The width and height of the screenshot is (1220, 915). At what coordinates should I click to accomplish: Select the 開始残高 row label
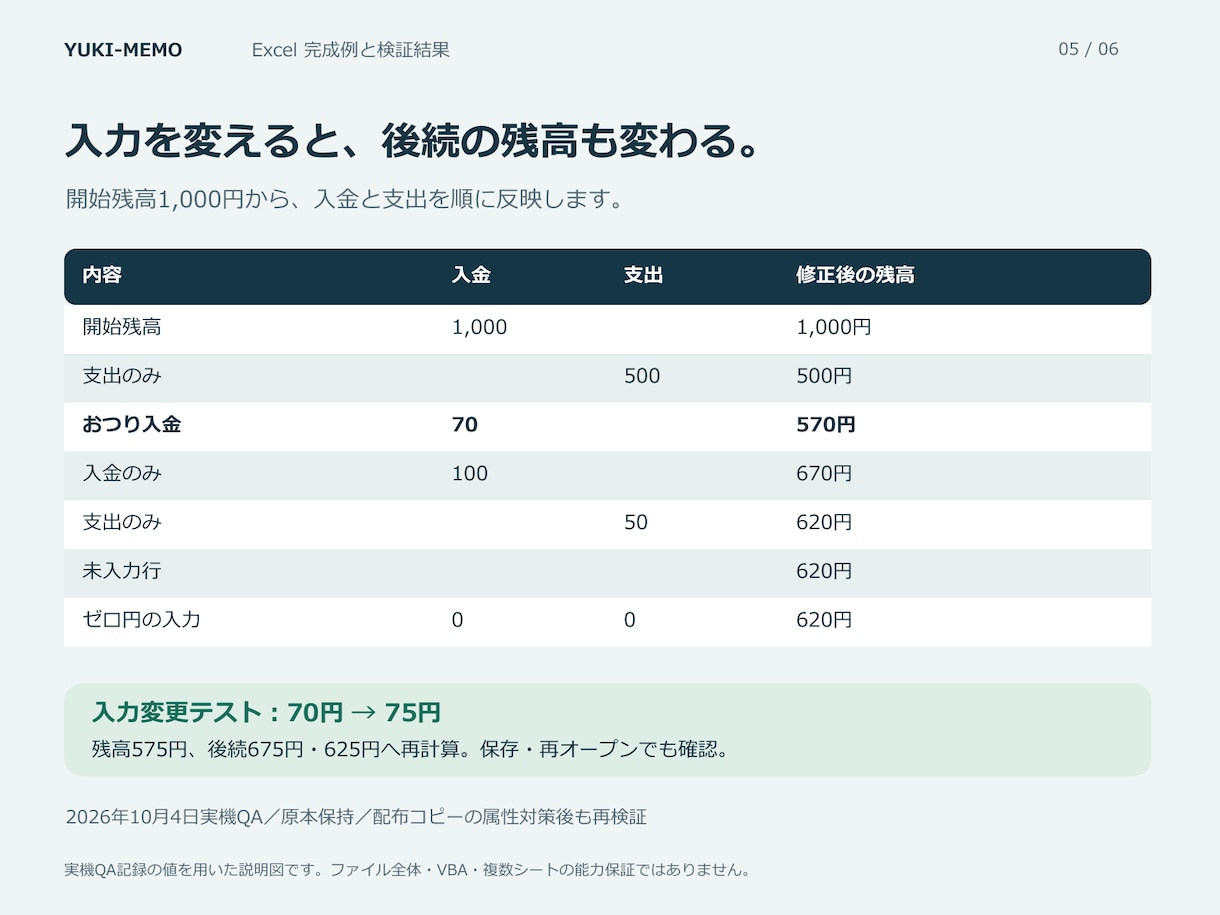(x=122, y=327)
